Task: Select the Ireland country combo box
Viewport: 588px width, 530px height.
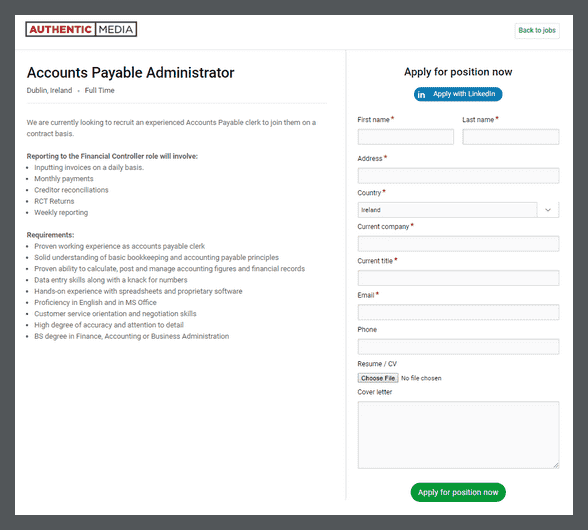Action: pyautogui.click(x=458, y=210)
